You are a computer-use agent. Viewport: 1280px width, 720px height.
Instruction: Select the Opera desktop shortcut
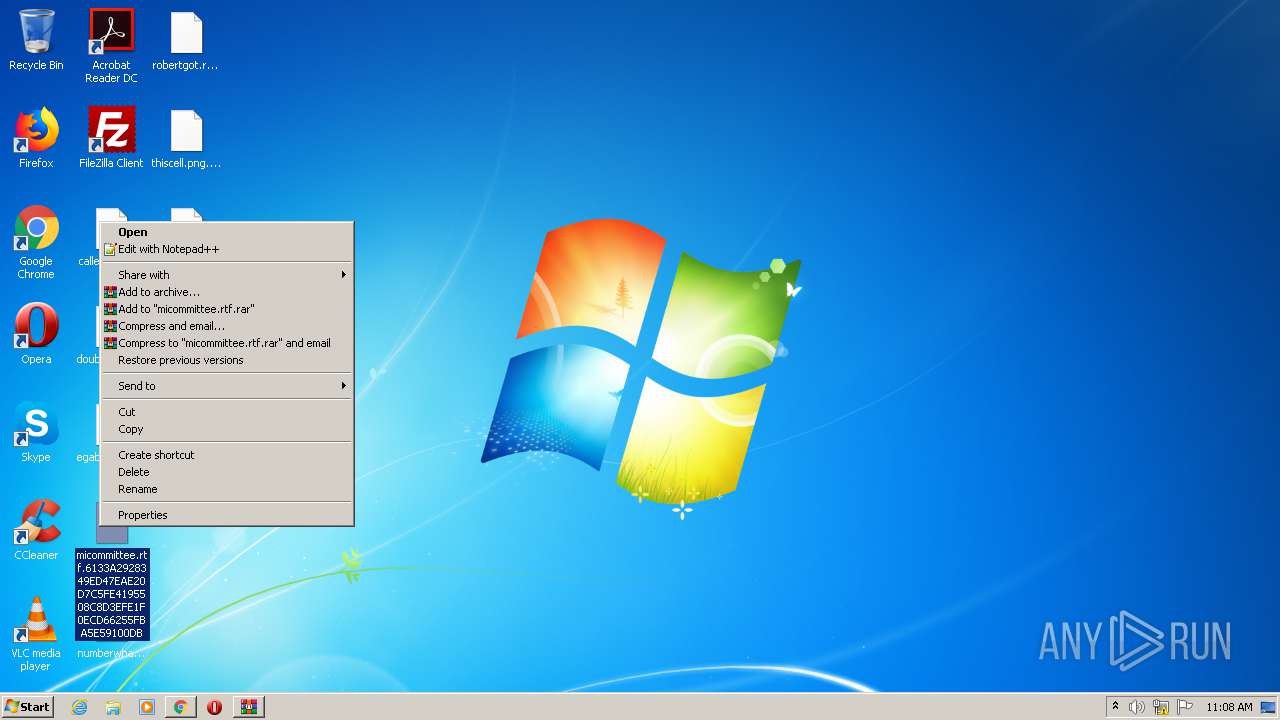coord(36,334)
